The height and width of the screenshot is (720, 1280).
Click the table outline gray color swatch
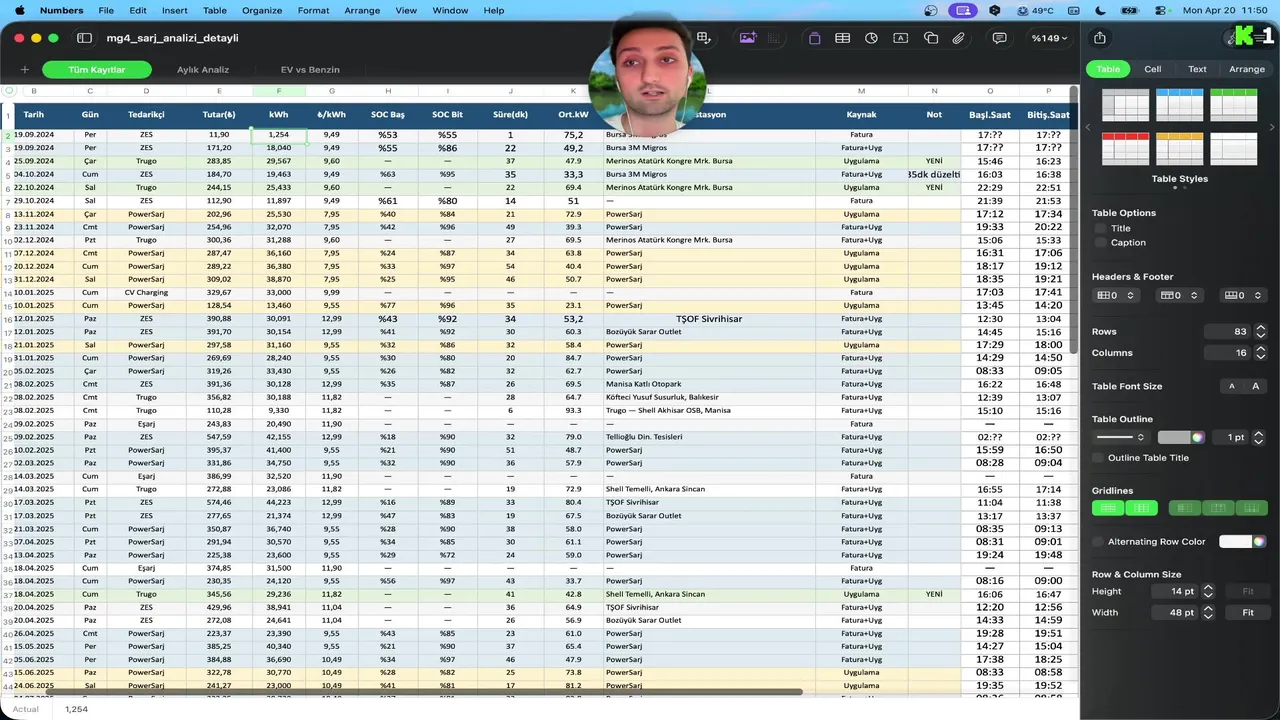[1174, 437]
